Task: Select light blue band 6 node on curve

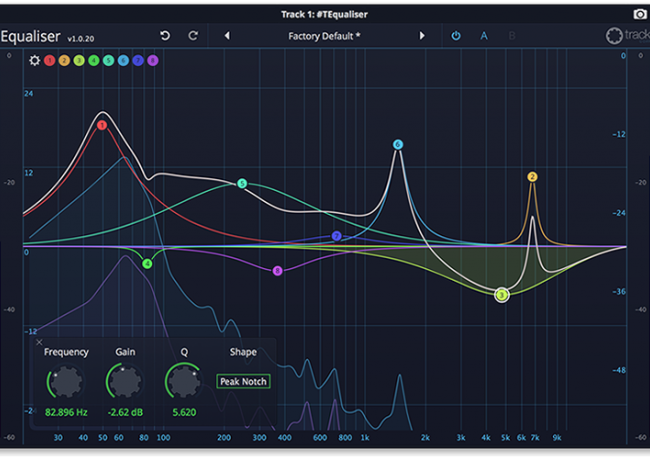Action: point(398,144)
